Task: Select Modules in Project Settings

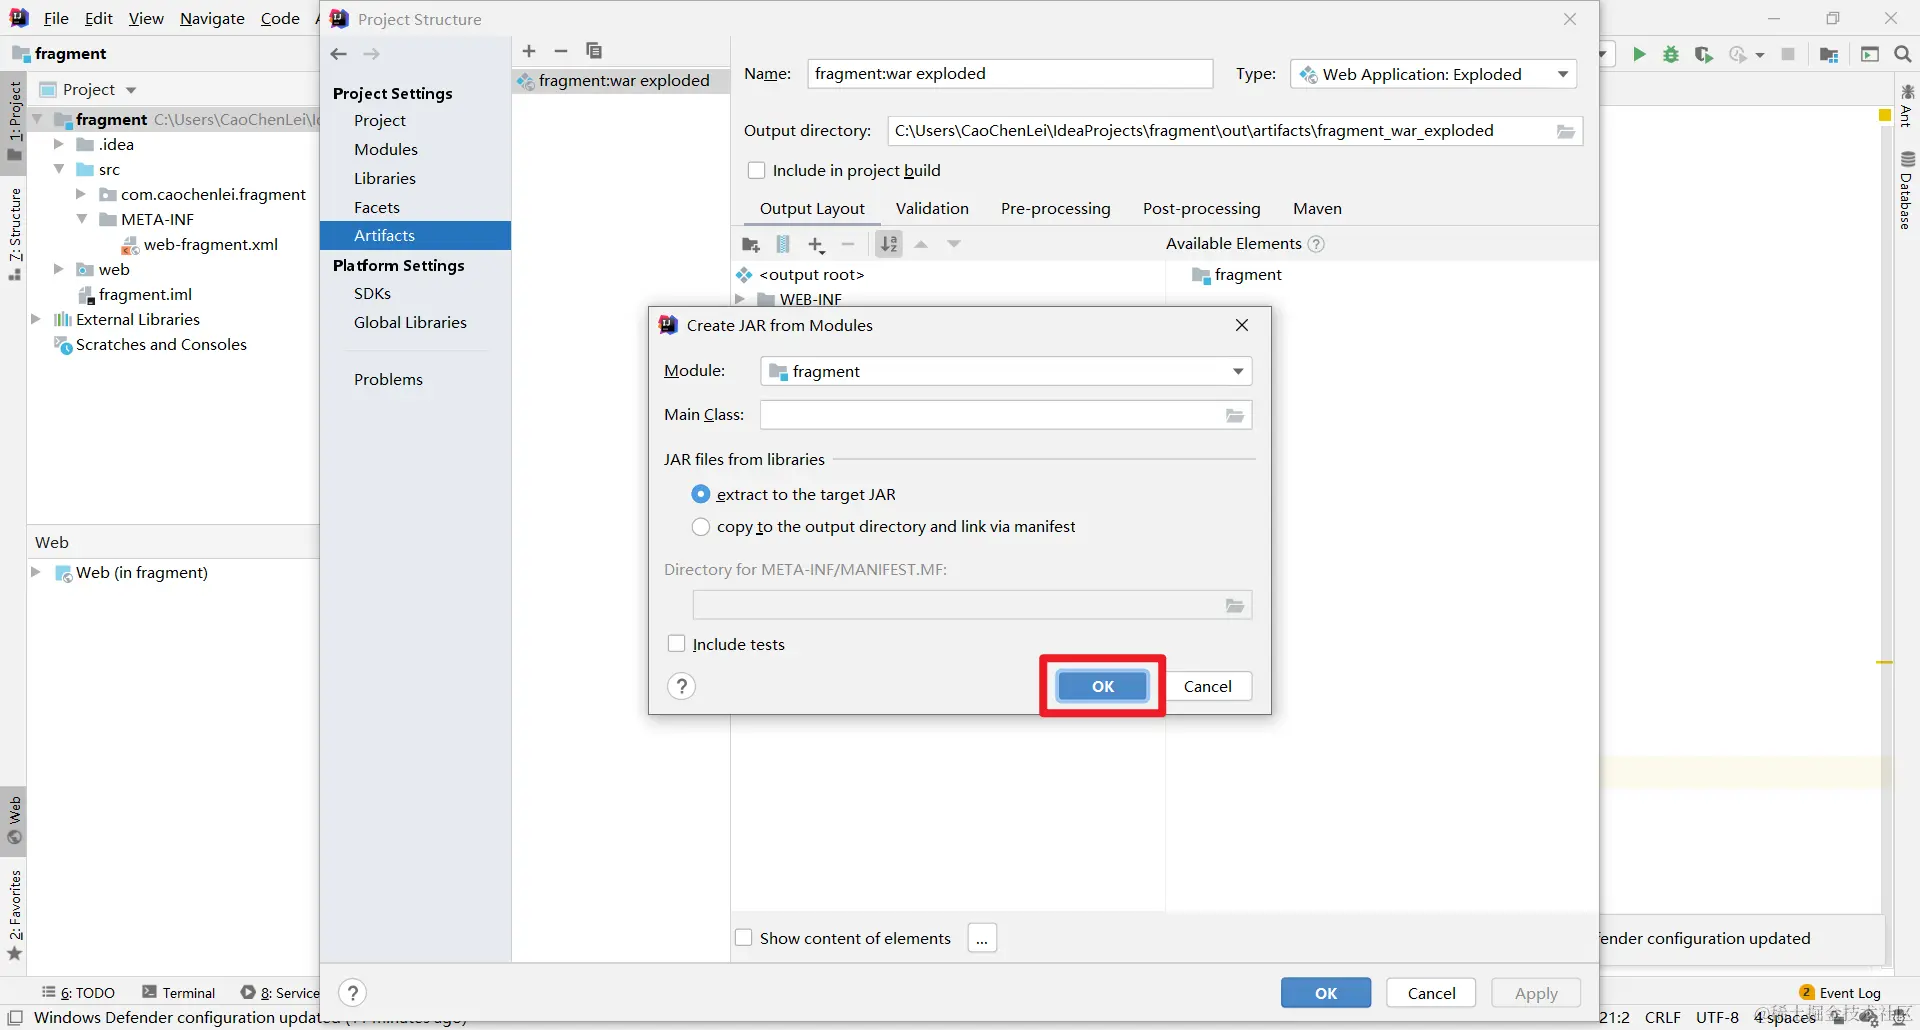Action: (386, 149)
